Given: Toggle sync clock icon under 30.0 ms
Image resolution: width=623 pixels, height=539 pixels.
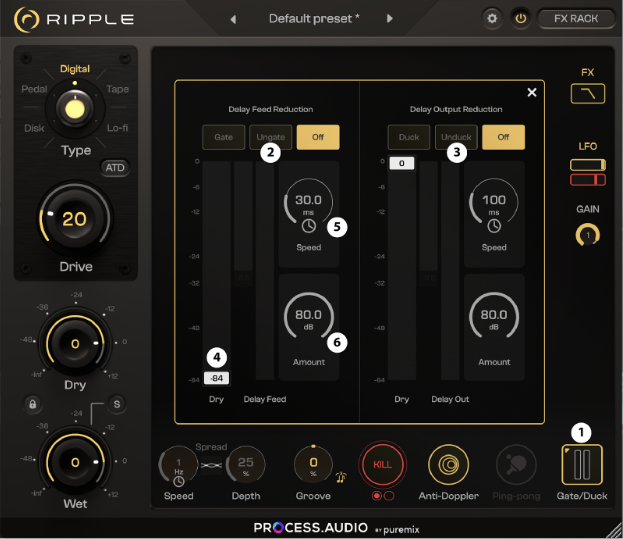Looking at the screenshot, I should pyautogui.click(x=309, y=226).
